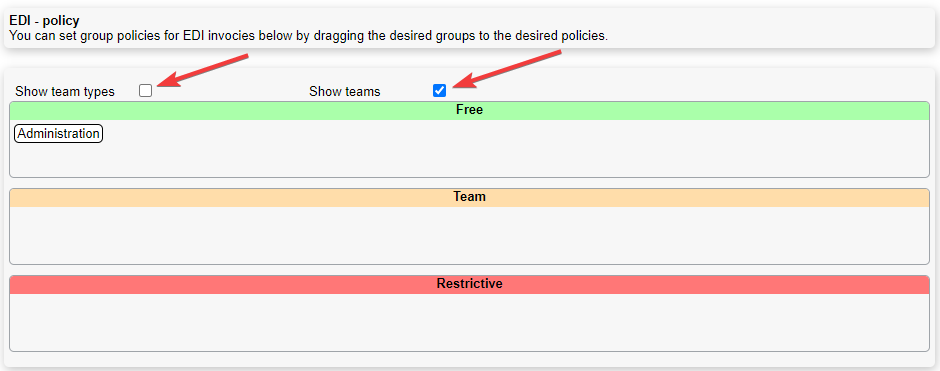Select the Administration group chip

click(59, 134)
